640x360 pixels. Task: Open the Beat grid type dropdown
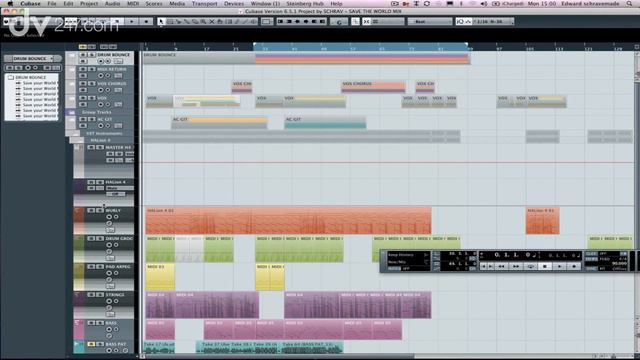[429, 21]
